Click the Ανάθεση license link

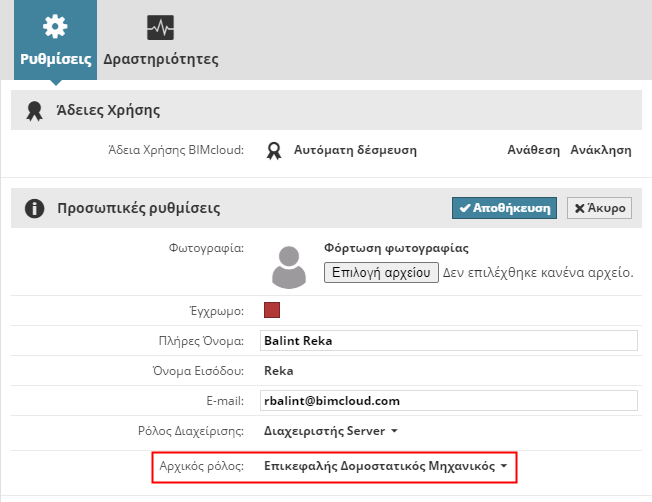(x=533, y=150)
